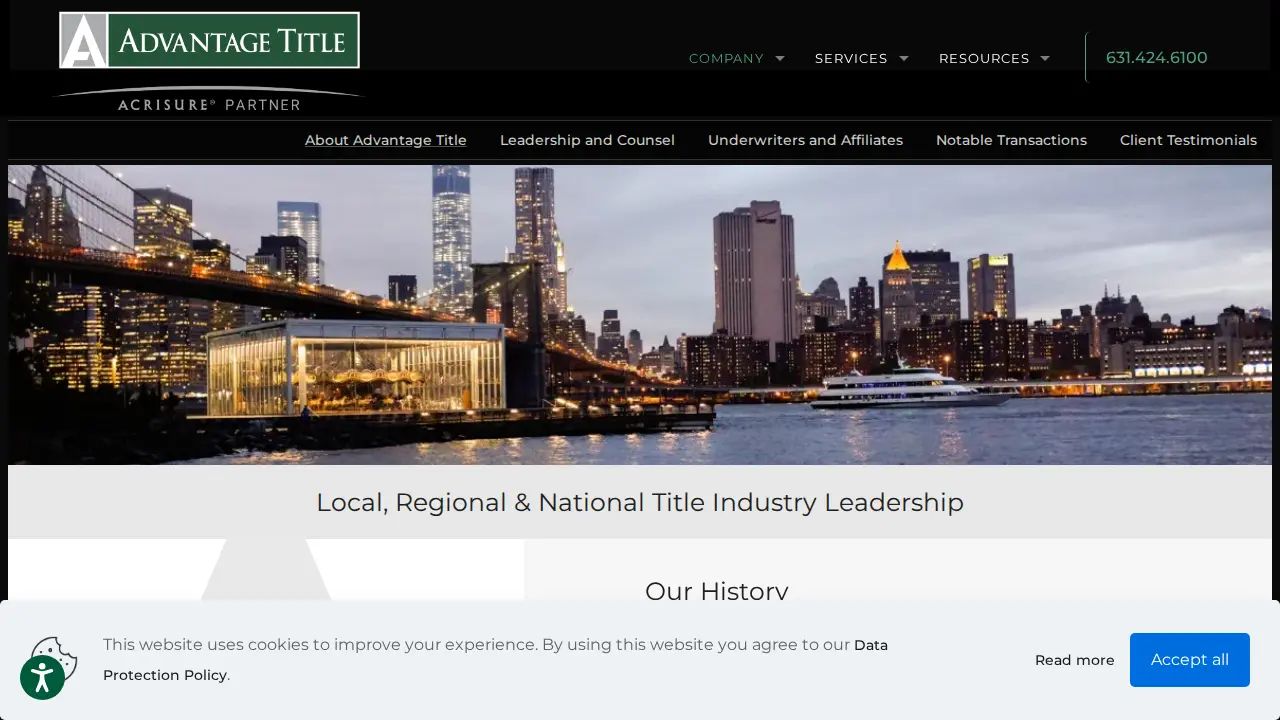Open Leadership and Counsel page
The image size is (1280, 720).
click(x=587, y=140)
